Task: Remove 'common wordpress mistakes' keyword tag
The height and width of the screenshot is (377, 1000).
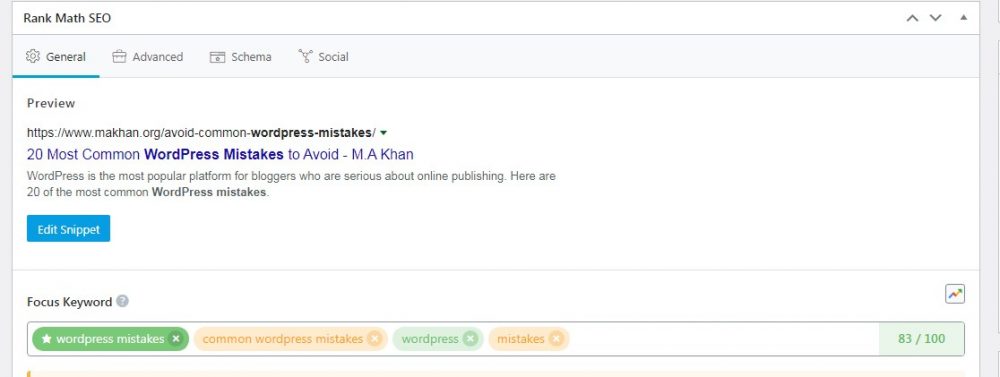Action: (x=375, y=339)
